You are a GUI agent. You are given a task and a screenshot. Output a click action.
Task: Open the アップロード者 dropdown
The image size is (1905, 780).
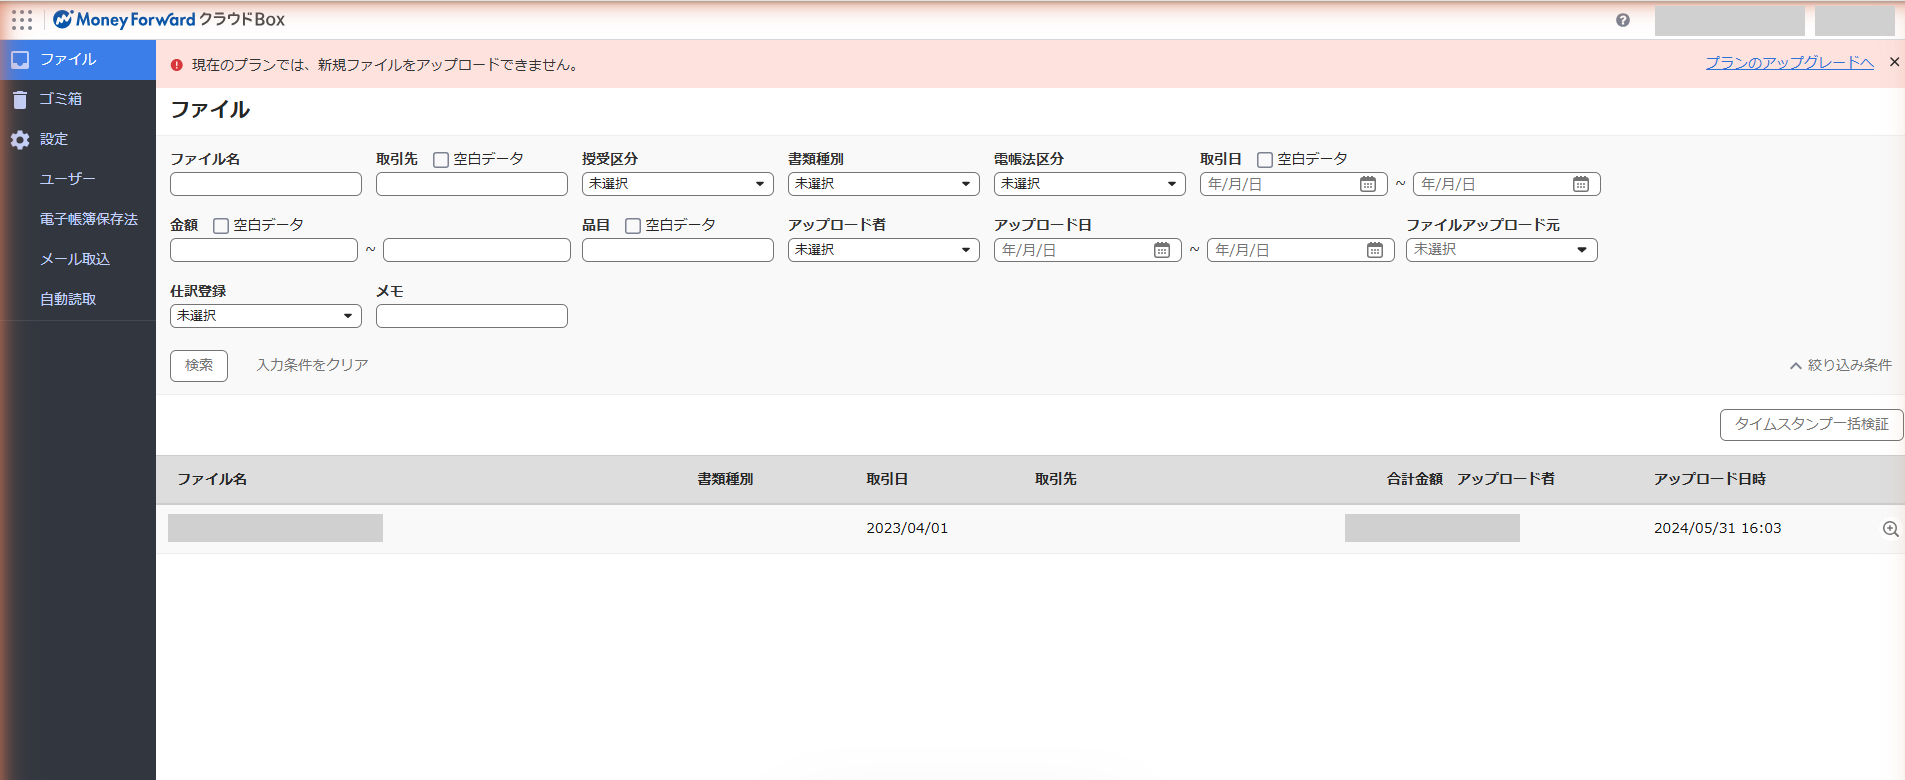[884, 250]
